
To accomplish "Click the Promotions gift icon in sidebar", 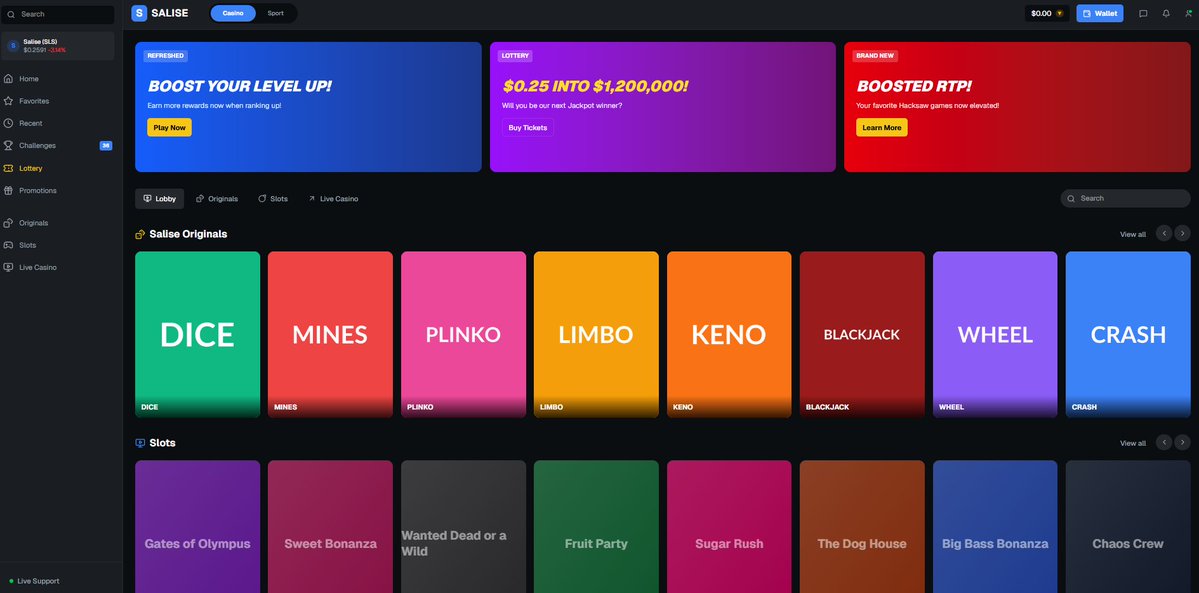I will click(x=8, y=191).
